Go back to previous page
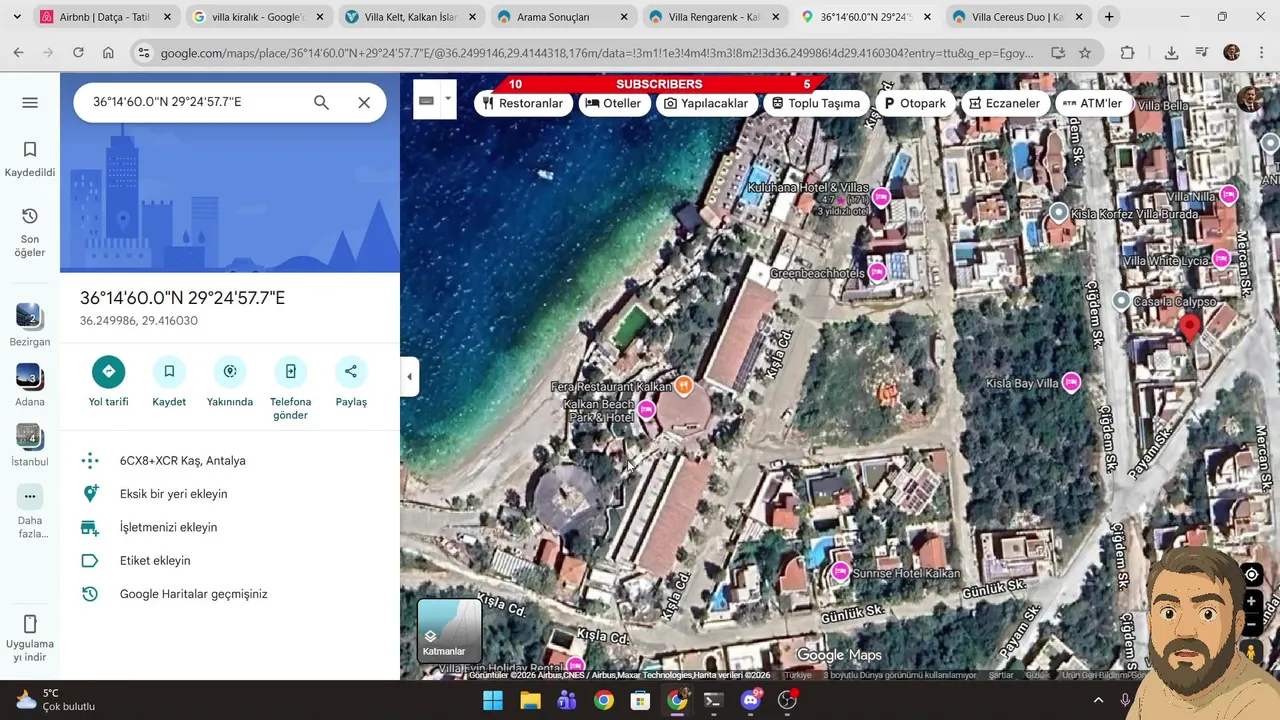 [x=18, y=53]
